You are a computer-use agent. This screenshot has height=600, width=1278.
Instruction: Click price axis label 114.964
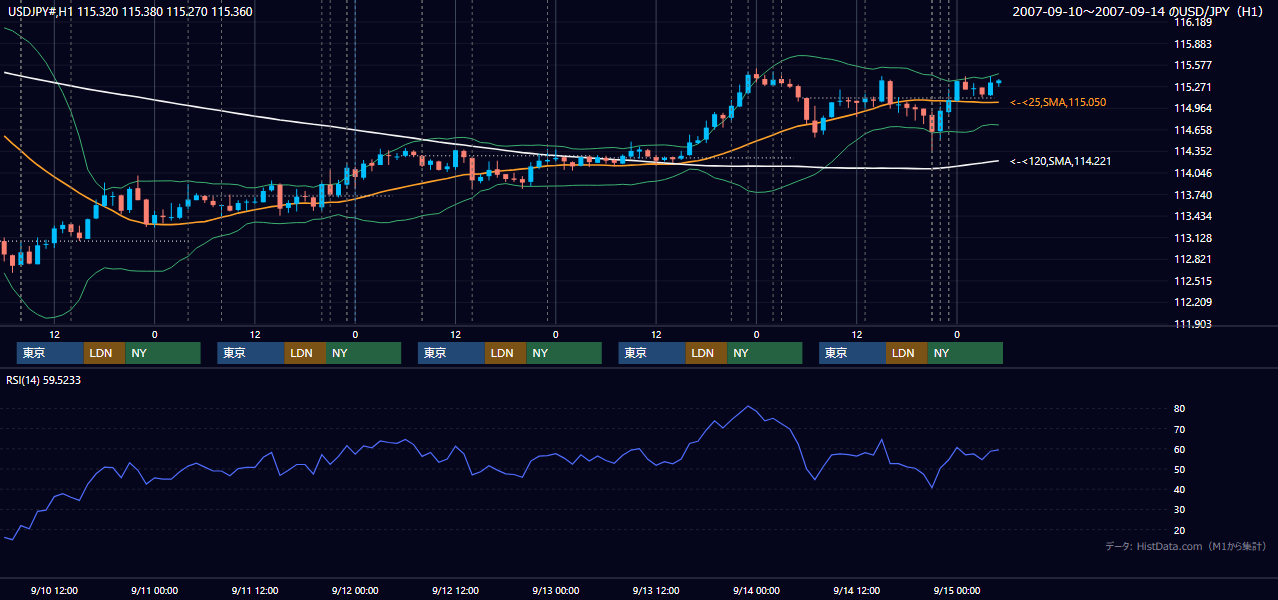(x=1193, y=108)
